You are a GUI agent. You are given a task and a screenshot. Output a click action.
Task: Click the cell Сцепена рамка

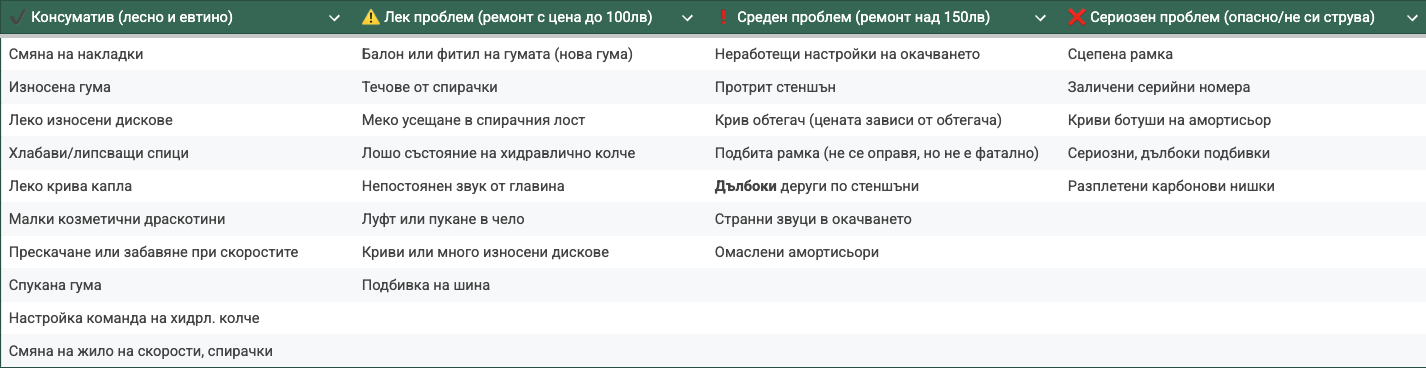coord(1243,54)
